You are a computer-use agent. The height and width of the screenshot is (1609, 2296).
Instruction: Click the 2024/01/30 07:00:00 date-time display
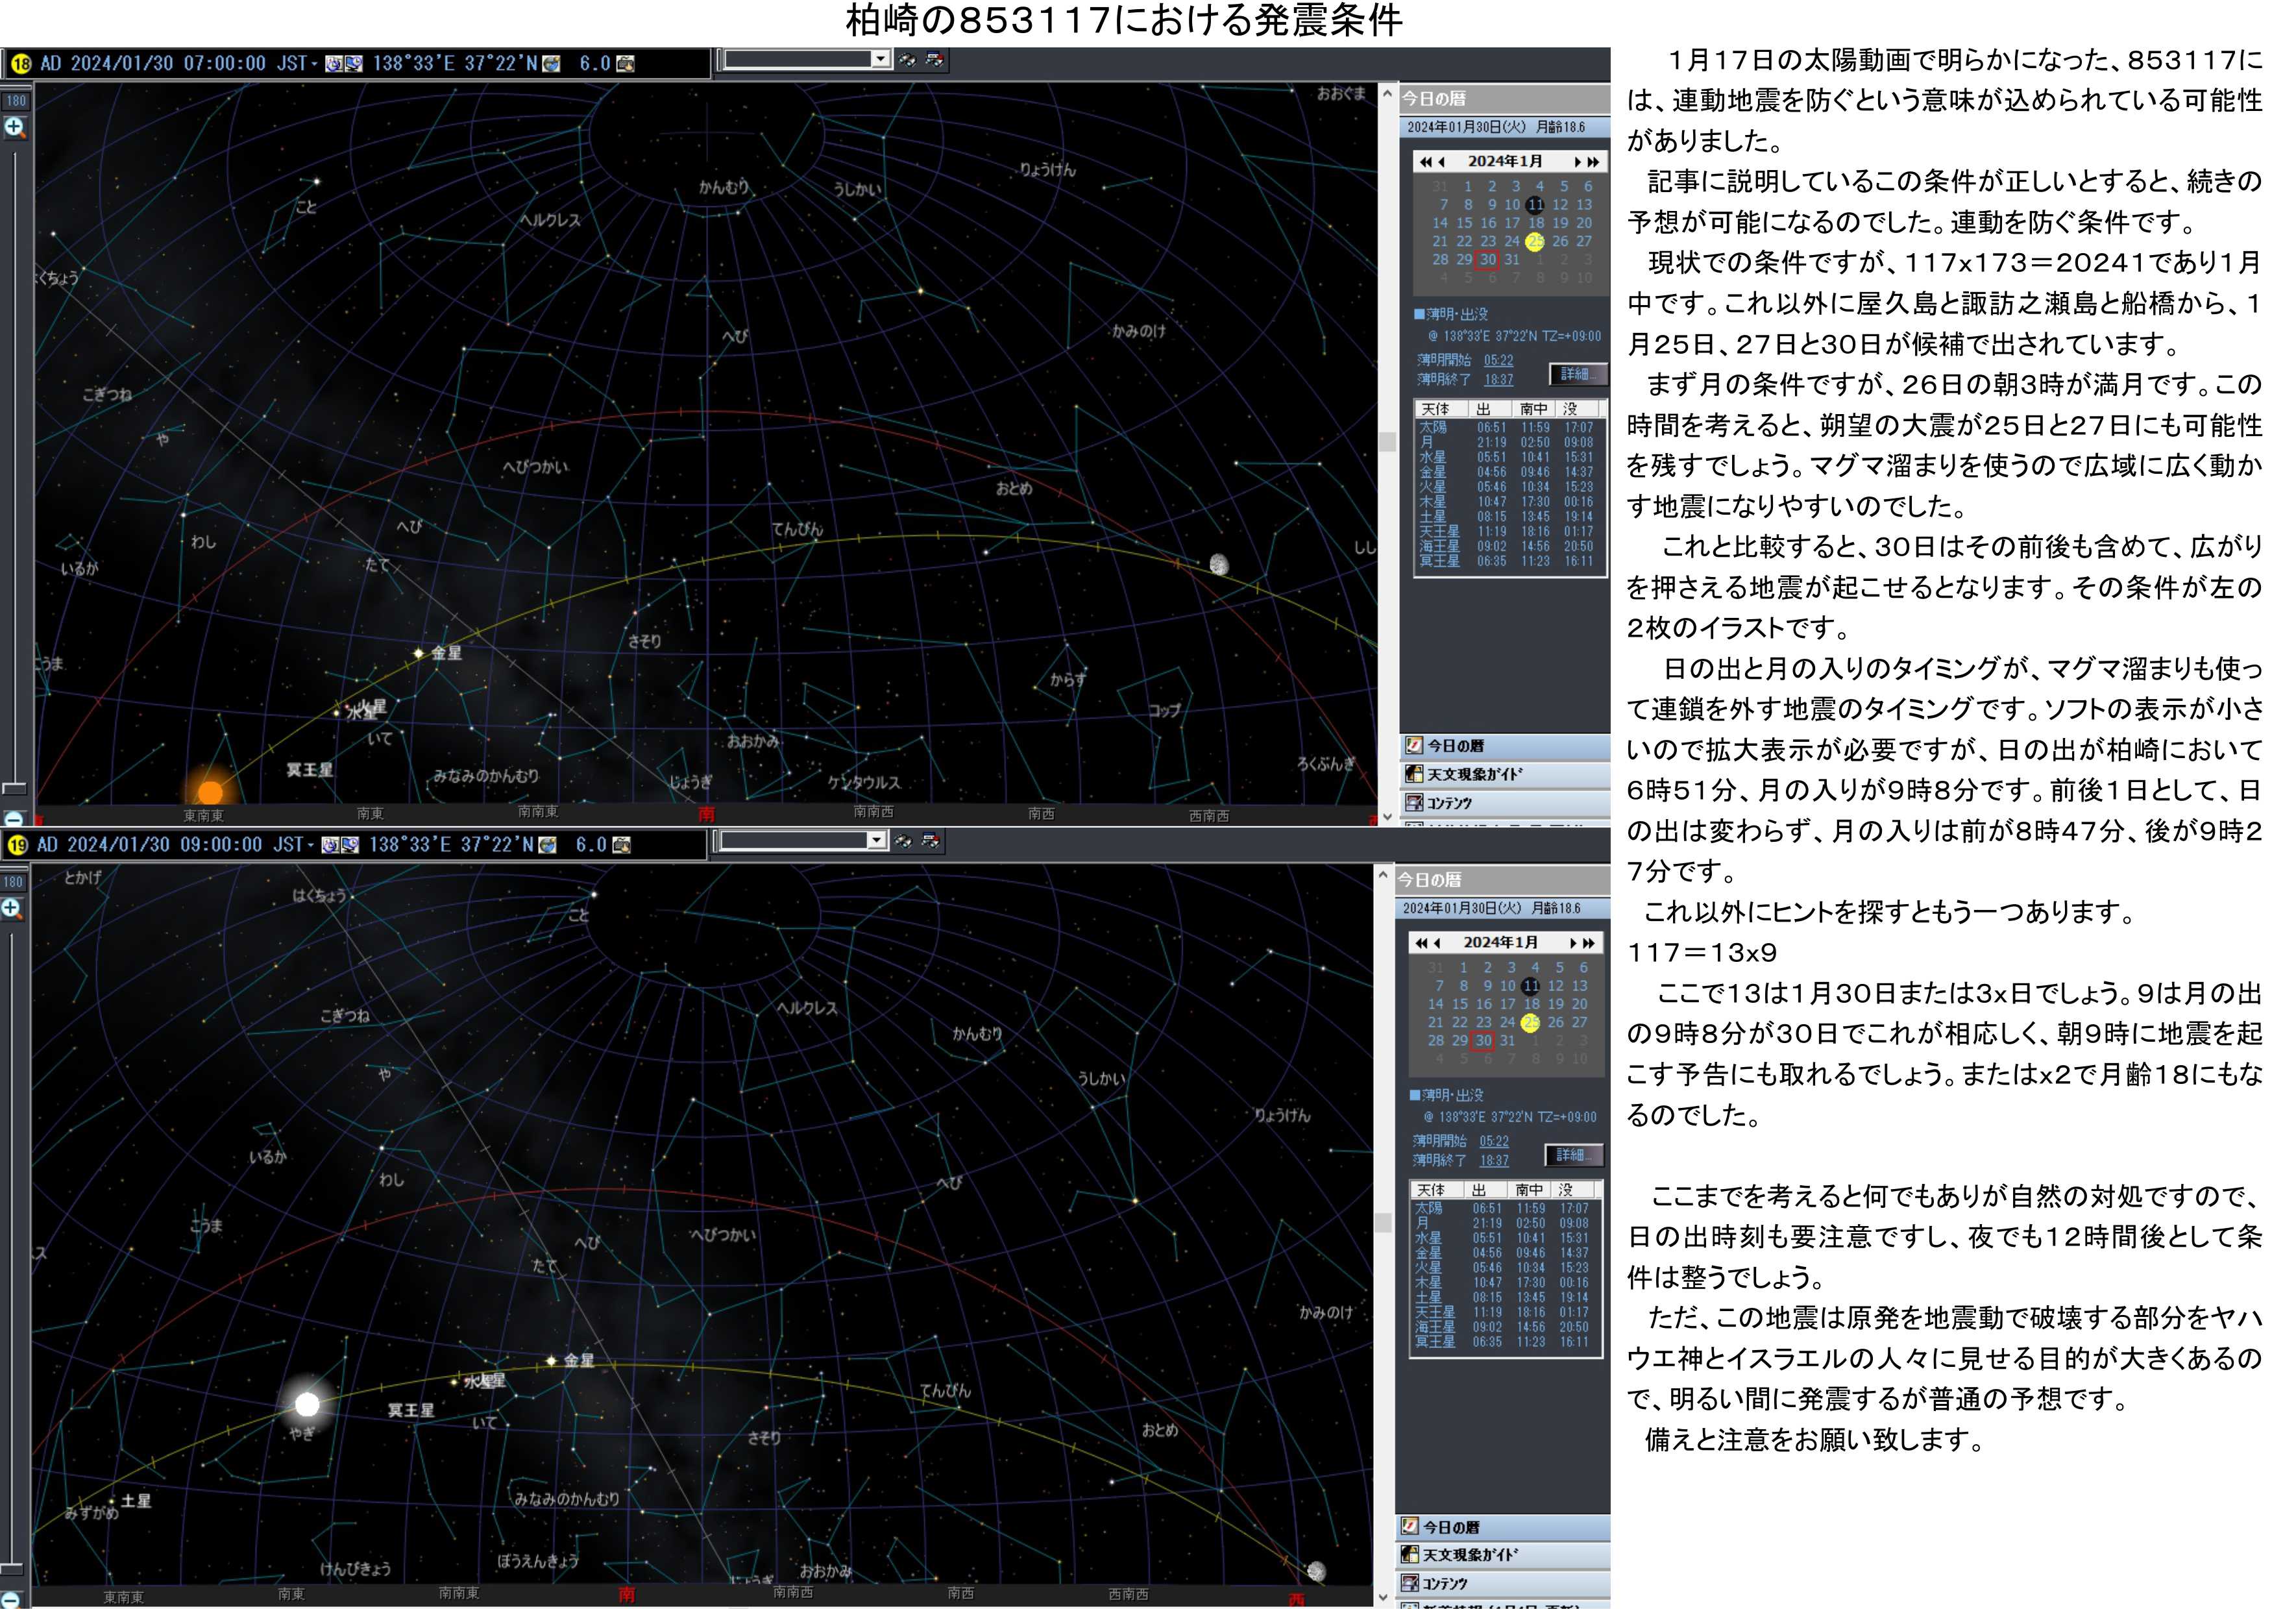coord(168,64)
